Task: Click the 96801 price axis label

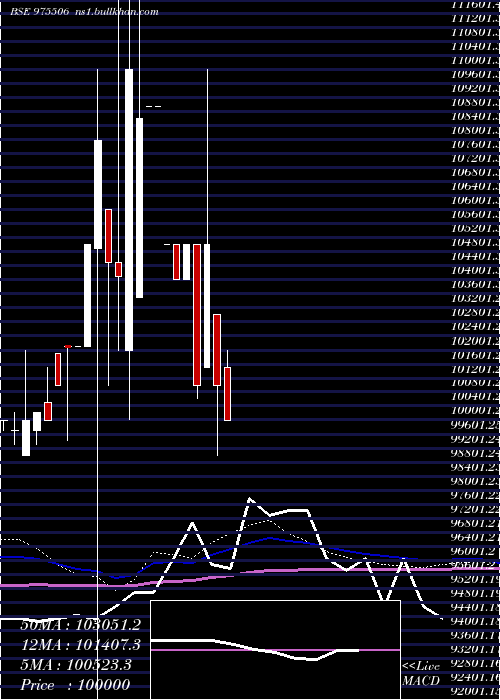Action: [475, 522]
